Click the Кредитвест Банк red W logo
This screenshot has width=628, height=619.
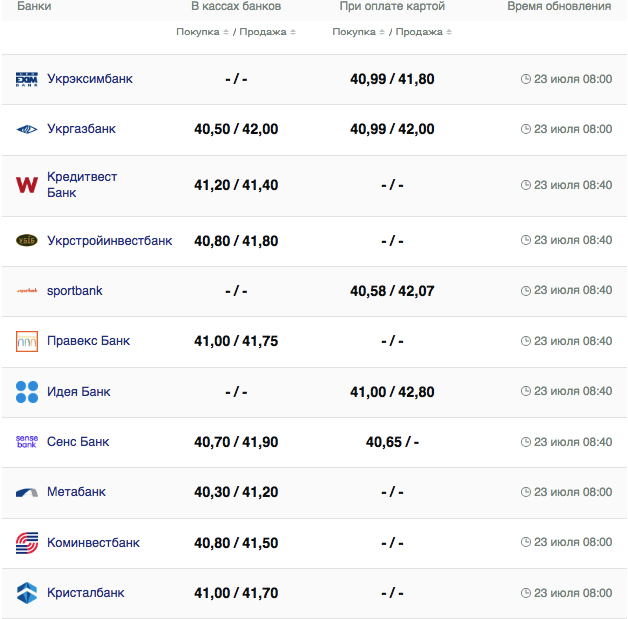click(27, 185)
